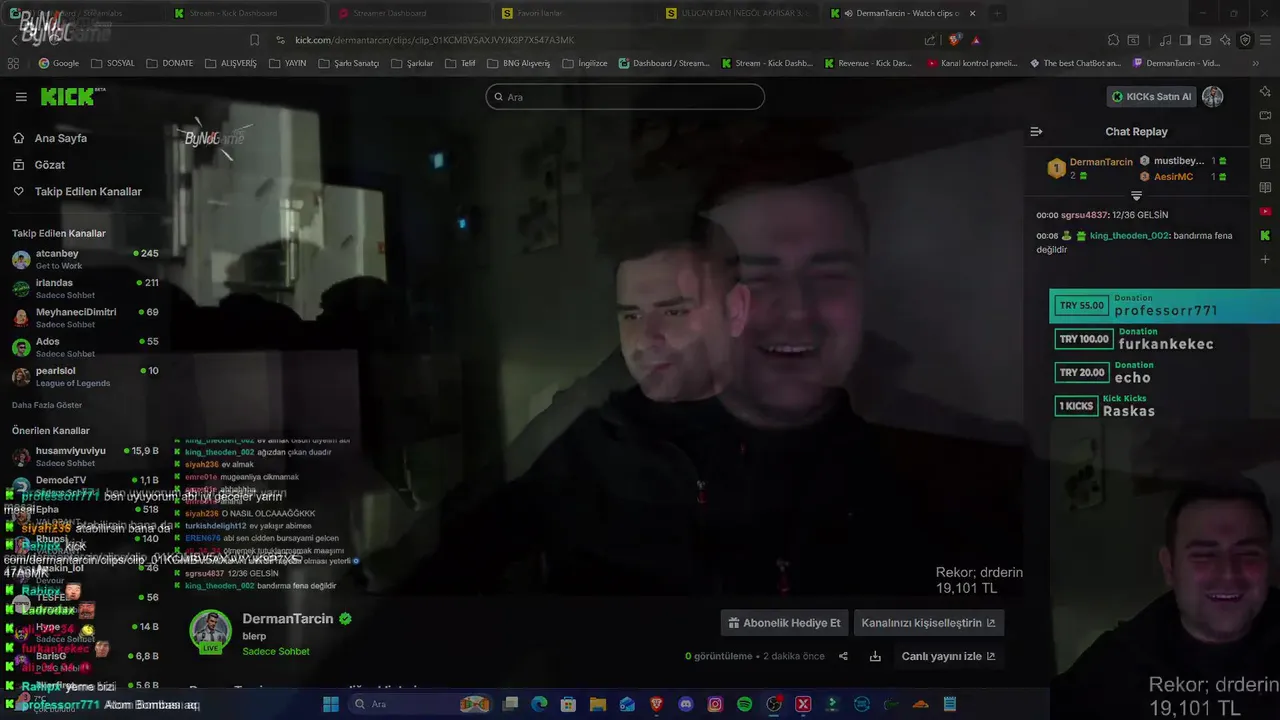Click king_theoden_002 in Chat Replay

click(1129, 236)
